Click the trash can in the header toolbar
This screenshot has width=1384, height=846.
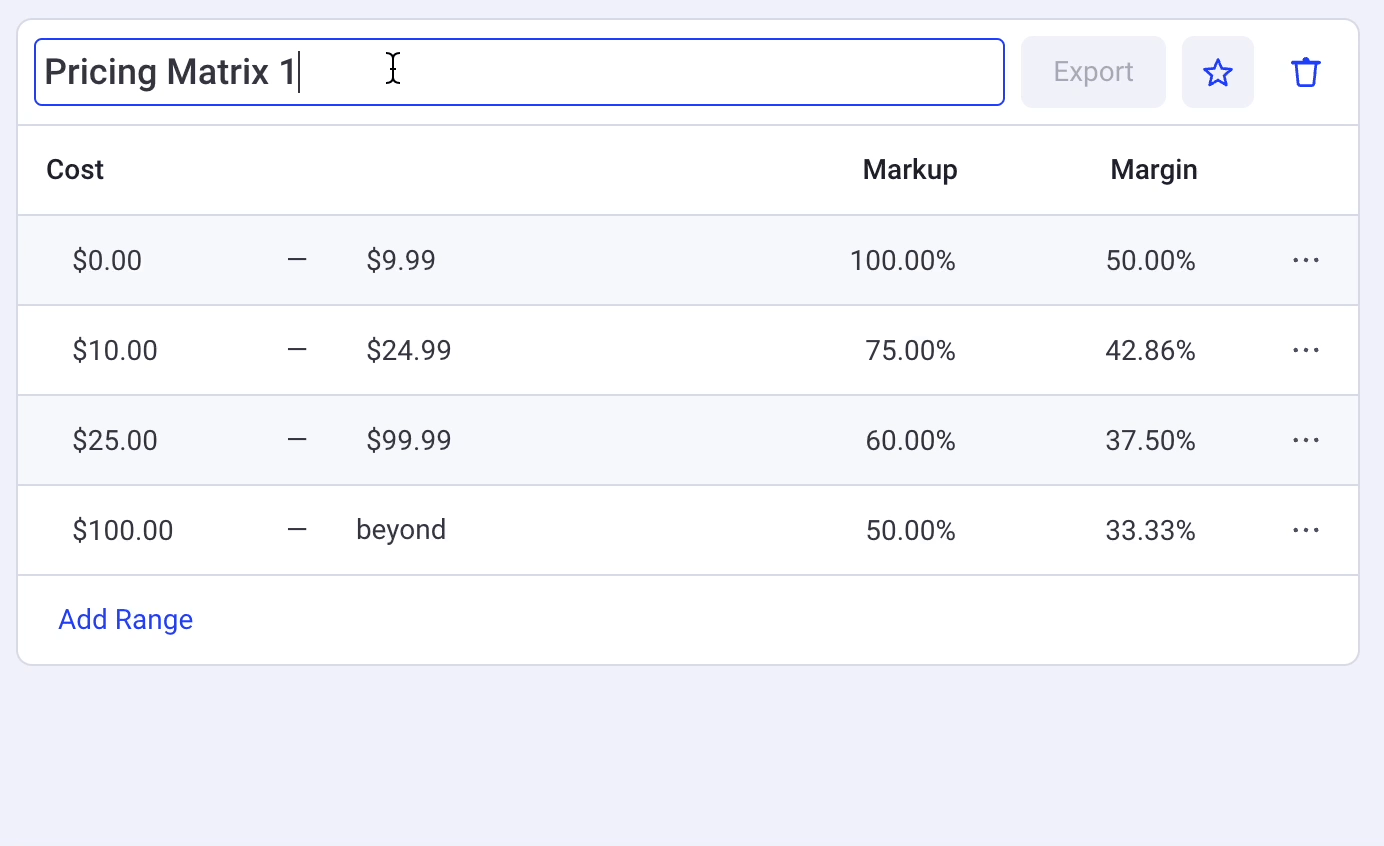(1306, 71)
